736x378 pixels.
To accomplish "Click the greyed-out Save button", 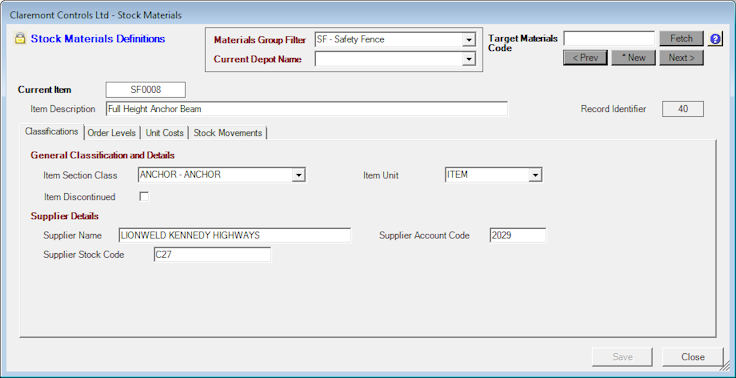I will click(x=622, y=357).
